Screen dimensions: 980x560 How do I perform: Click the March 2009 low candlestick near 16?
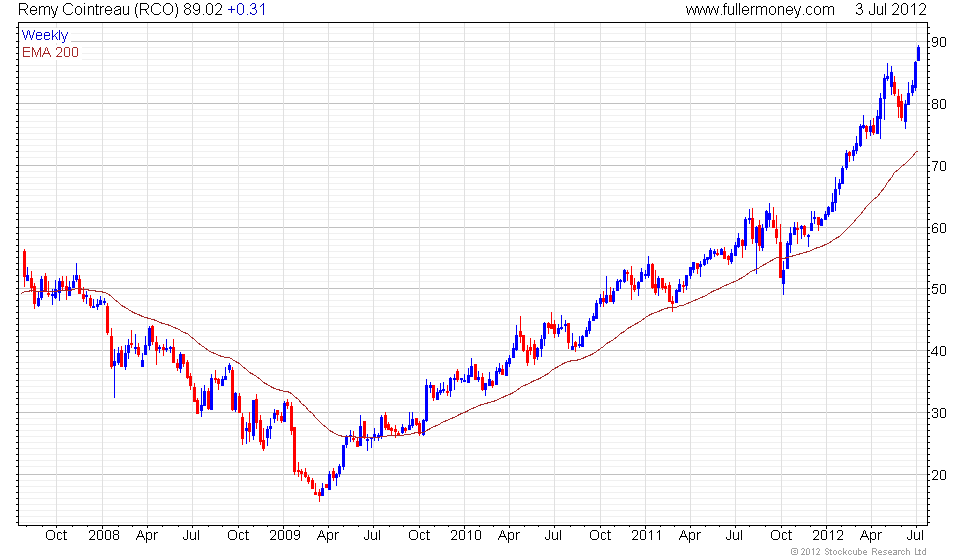point(319,494)
